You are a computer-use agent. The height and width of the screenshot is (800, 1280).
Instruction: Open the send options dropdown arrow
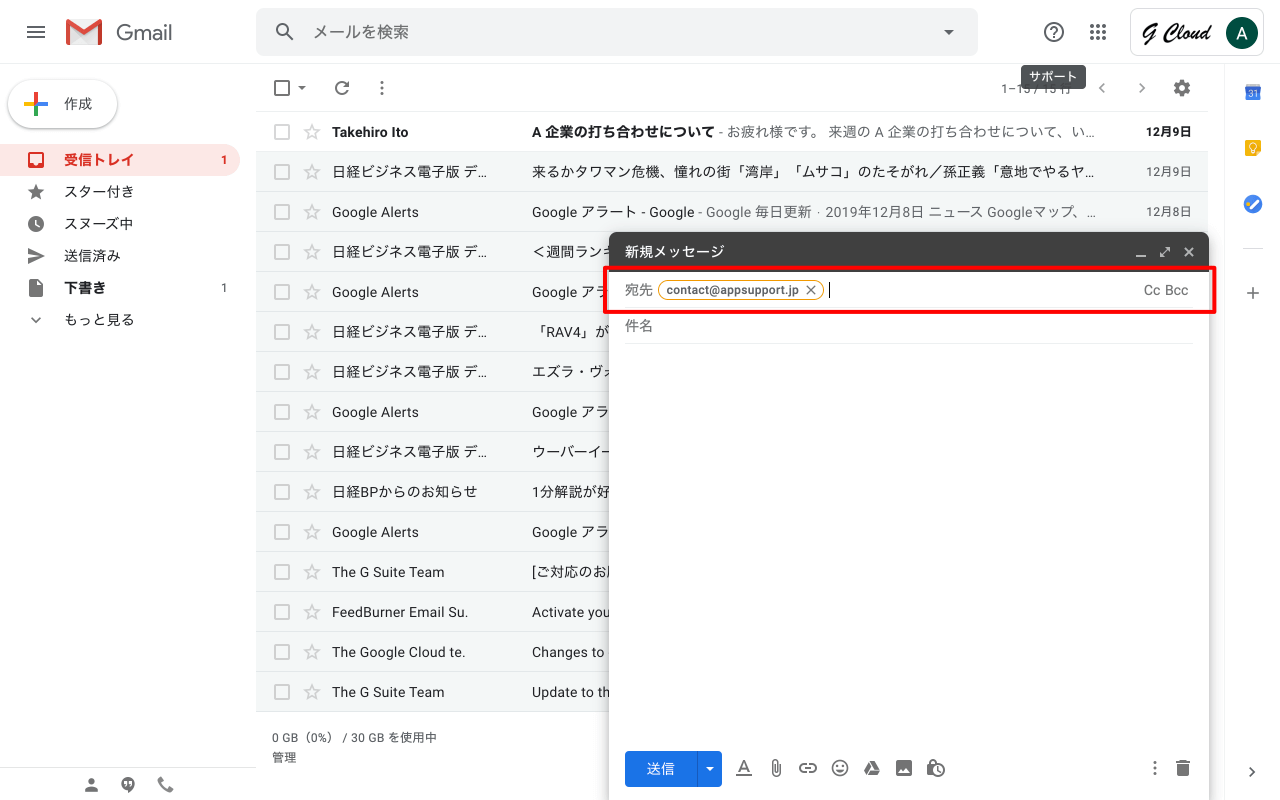click(x=710, y=769)
